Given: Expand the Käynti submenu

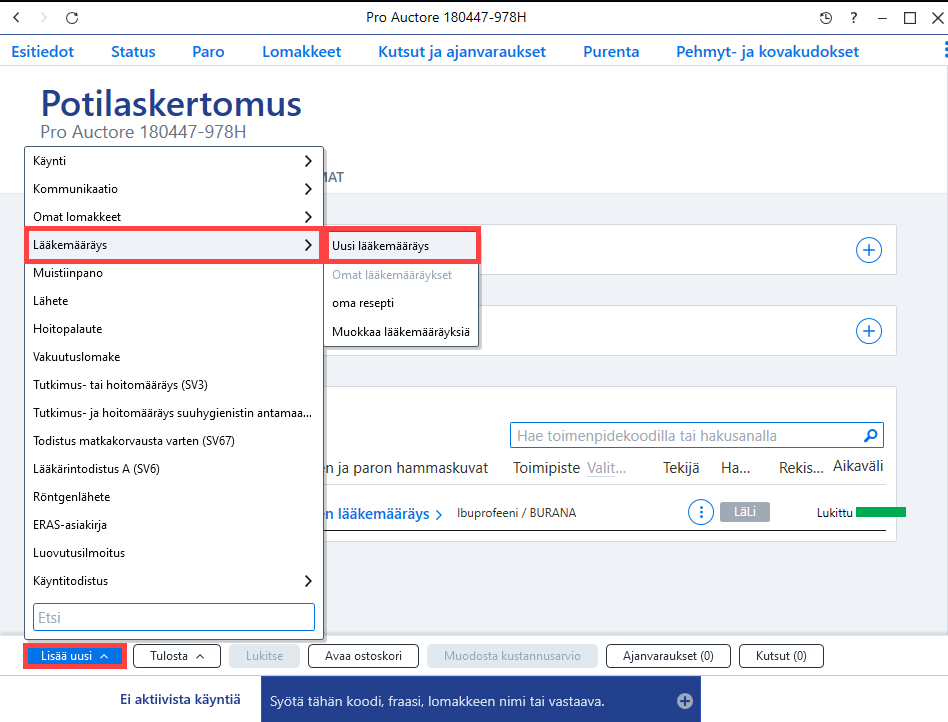Looking at the screenshot, I should (x=174, y=161).
